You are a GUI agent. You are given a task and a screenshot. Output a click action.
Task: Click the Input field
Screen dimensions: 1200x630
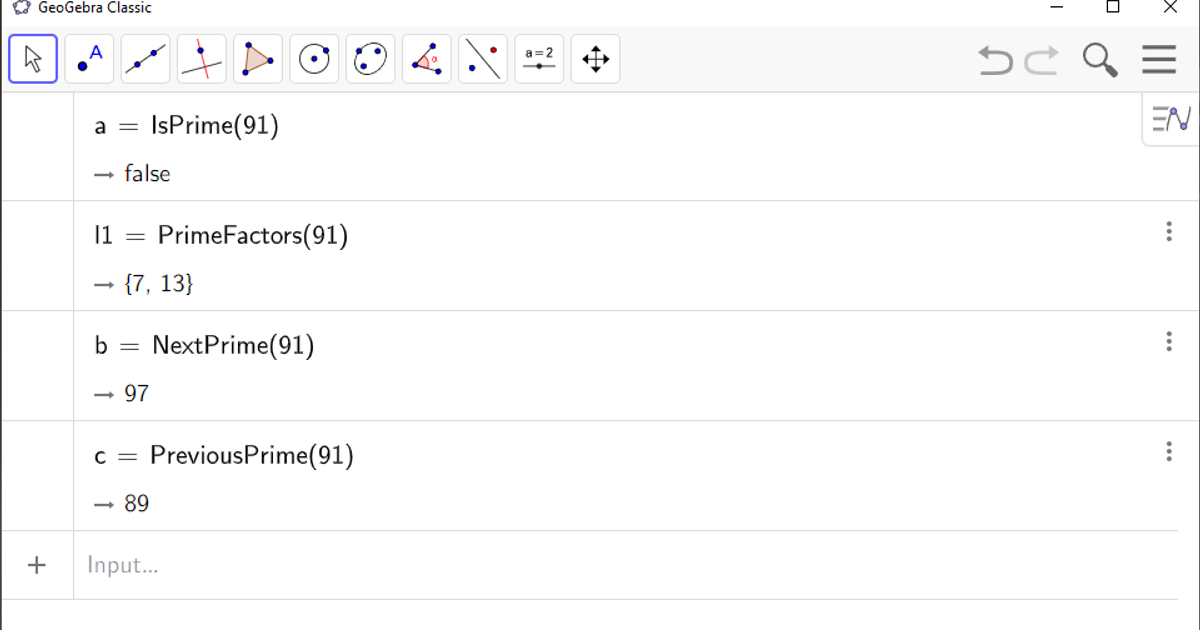coord(300,565)
